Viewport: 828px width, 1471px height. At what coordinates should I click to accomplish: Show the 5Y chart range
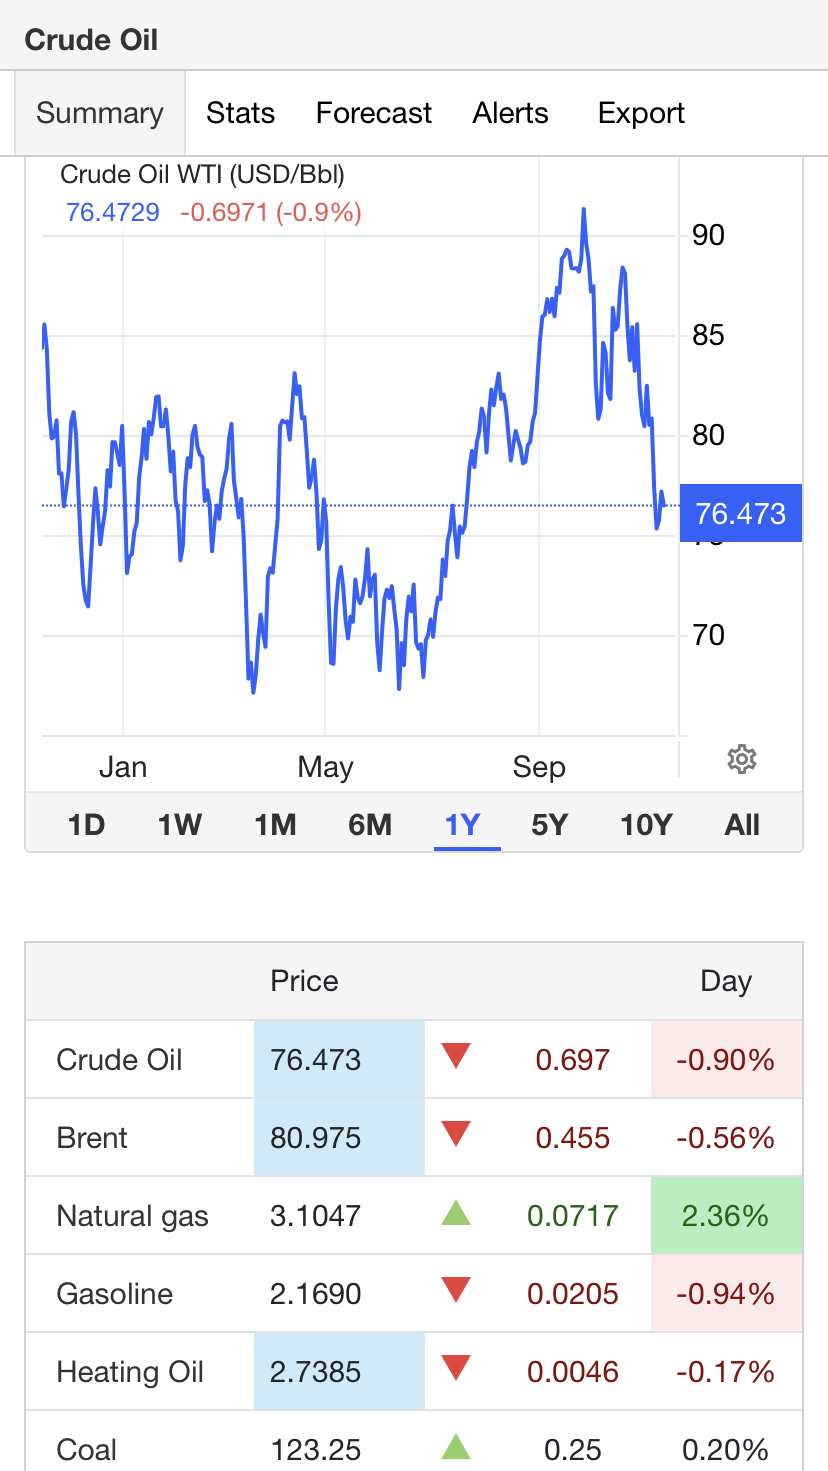coord(549,825)
